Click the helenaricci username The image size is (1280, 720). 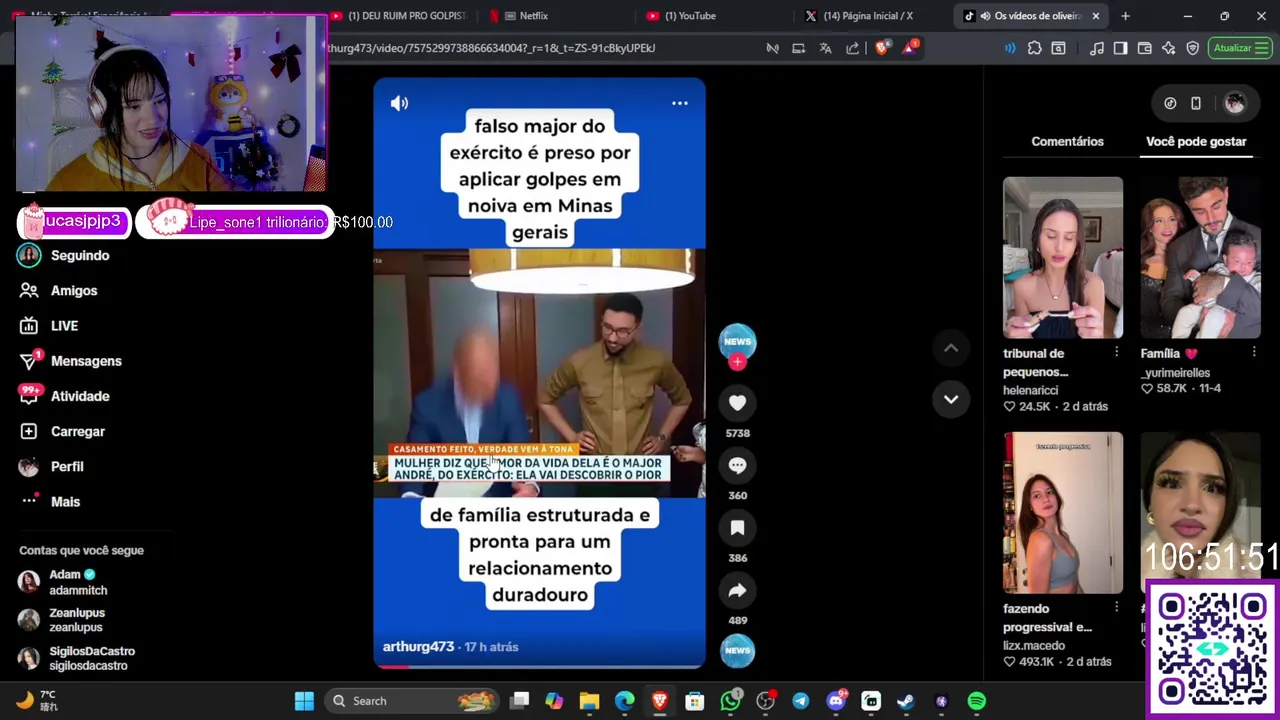(x=1030, y=390)
